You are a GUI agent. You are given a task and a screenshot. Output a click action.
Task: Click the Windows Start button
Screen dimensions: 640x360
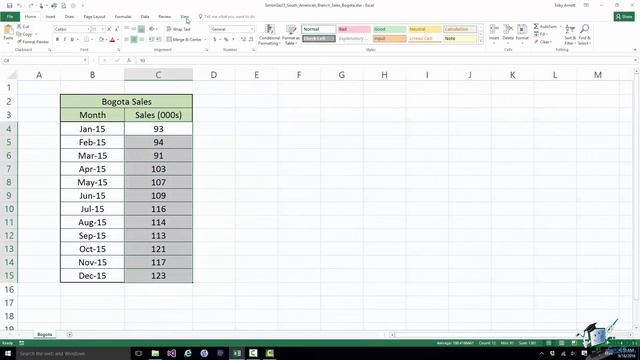(8, 353)
